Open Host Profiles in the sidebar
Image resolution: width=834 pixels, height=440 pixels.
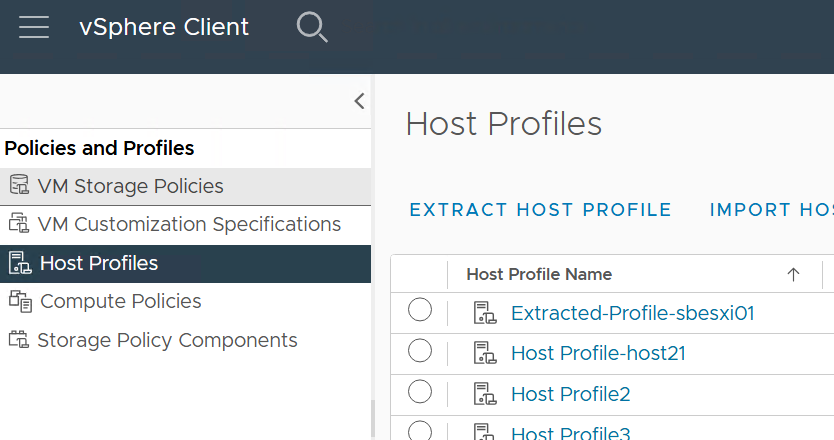98,263
